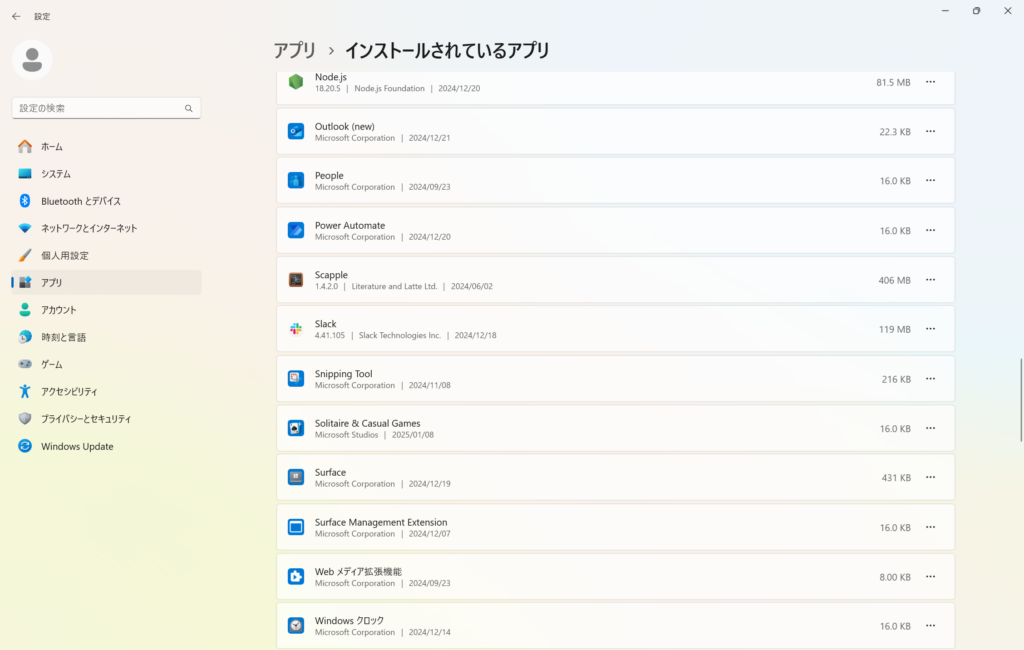The height and width of the screenshot is (650, 1024).
Task: Click the Surface app icon
Action: (x=296, y=477)
